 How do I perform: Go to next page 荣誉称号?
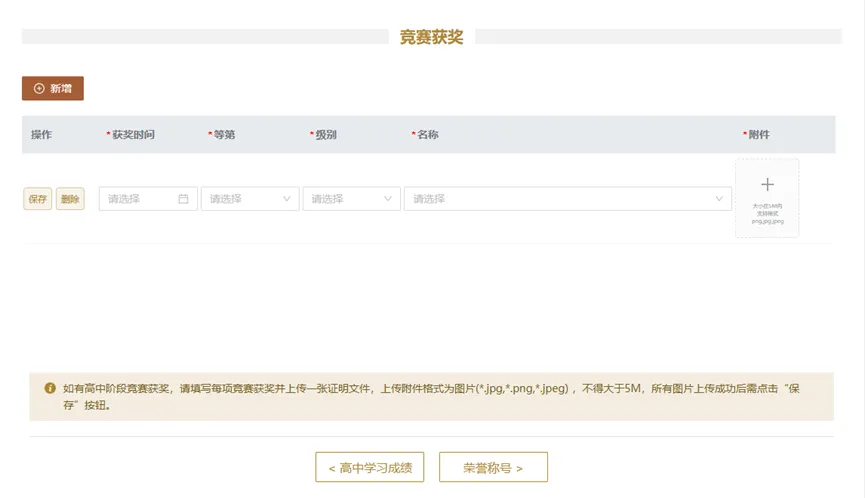(493, 468)
